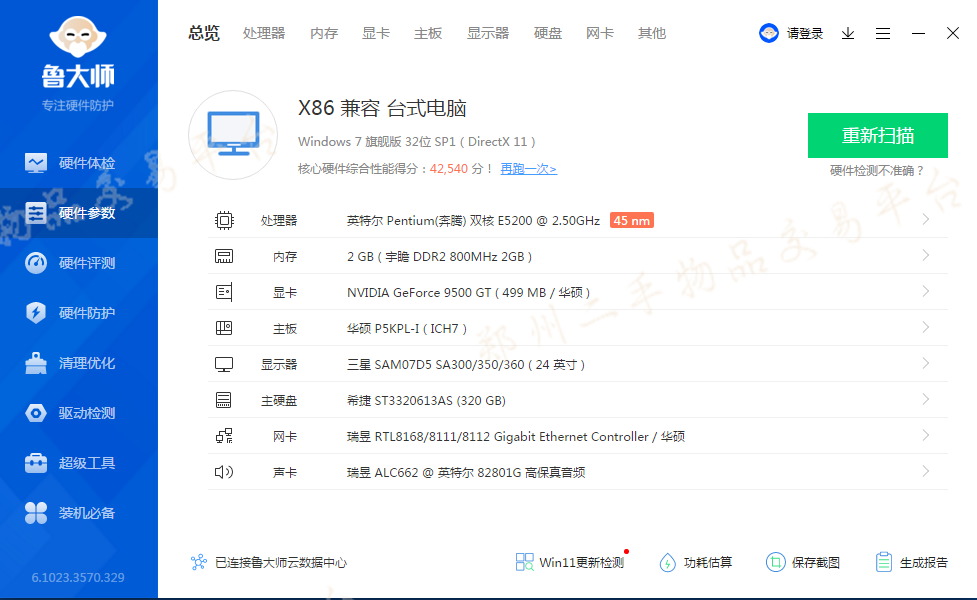Expand the 显示器 row chevron
The width and height of the screenshot is (977, 600).
click(x=926, y=363)
